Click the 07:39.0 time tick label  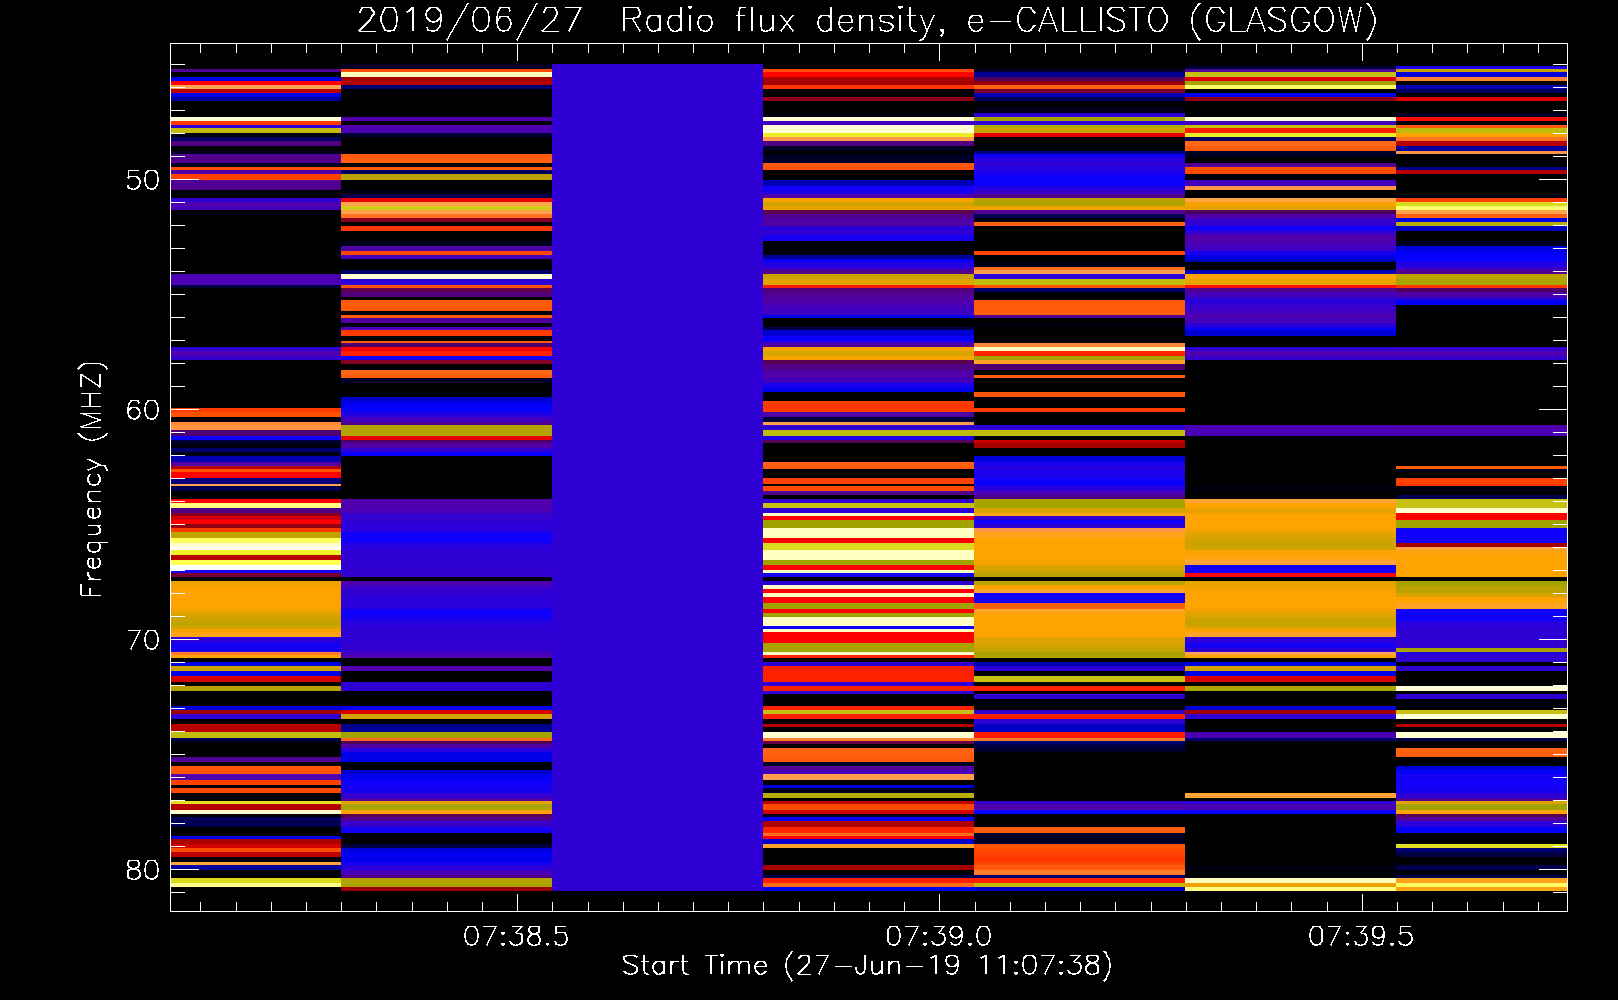click(x=939, y=936)
